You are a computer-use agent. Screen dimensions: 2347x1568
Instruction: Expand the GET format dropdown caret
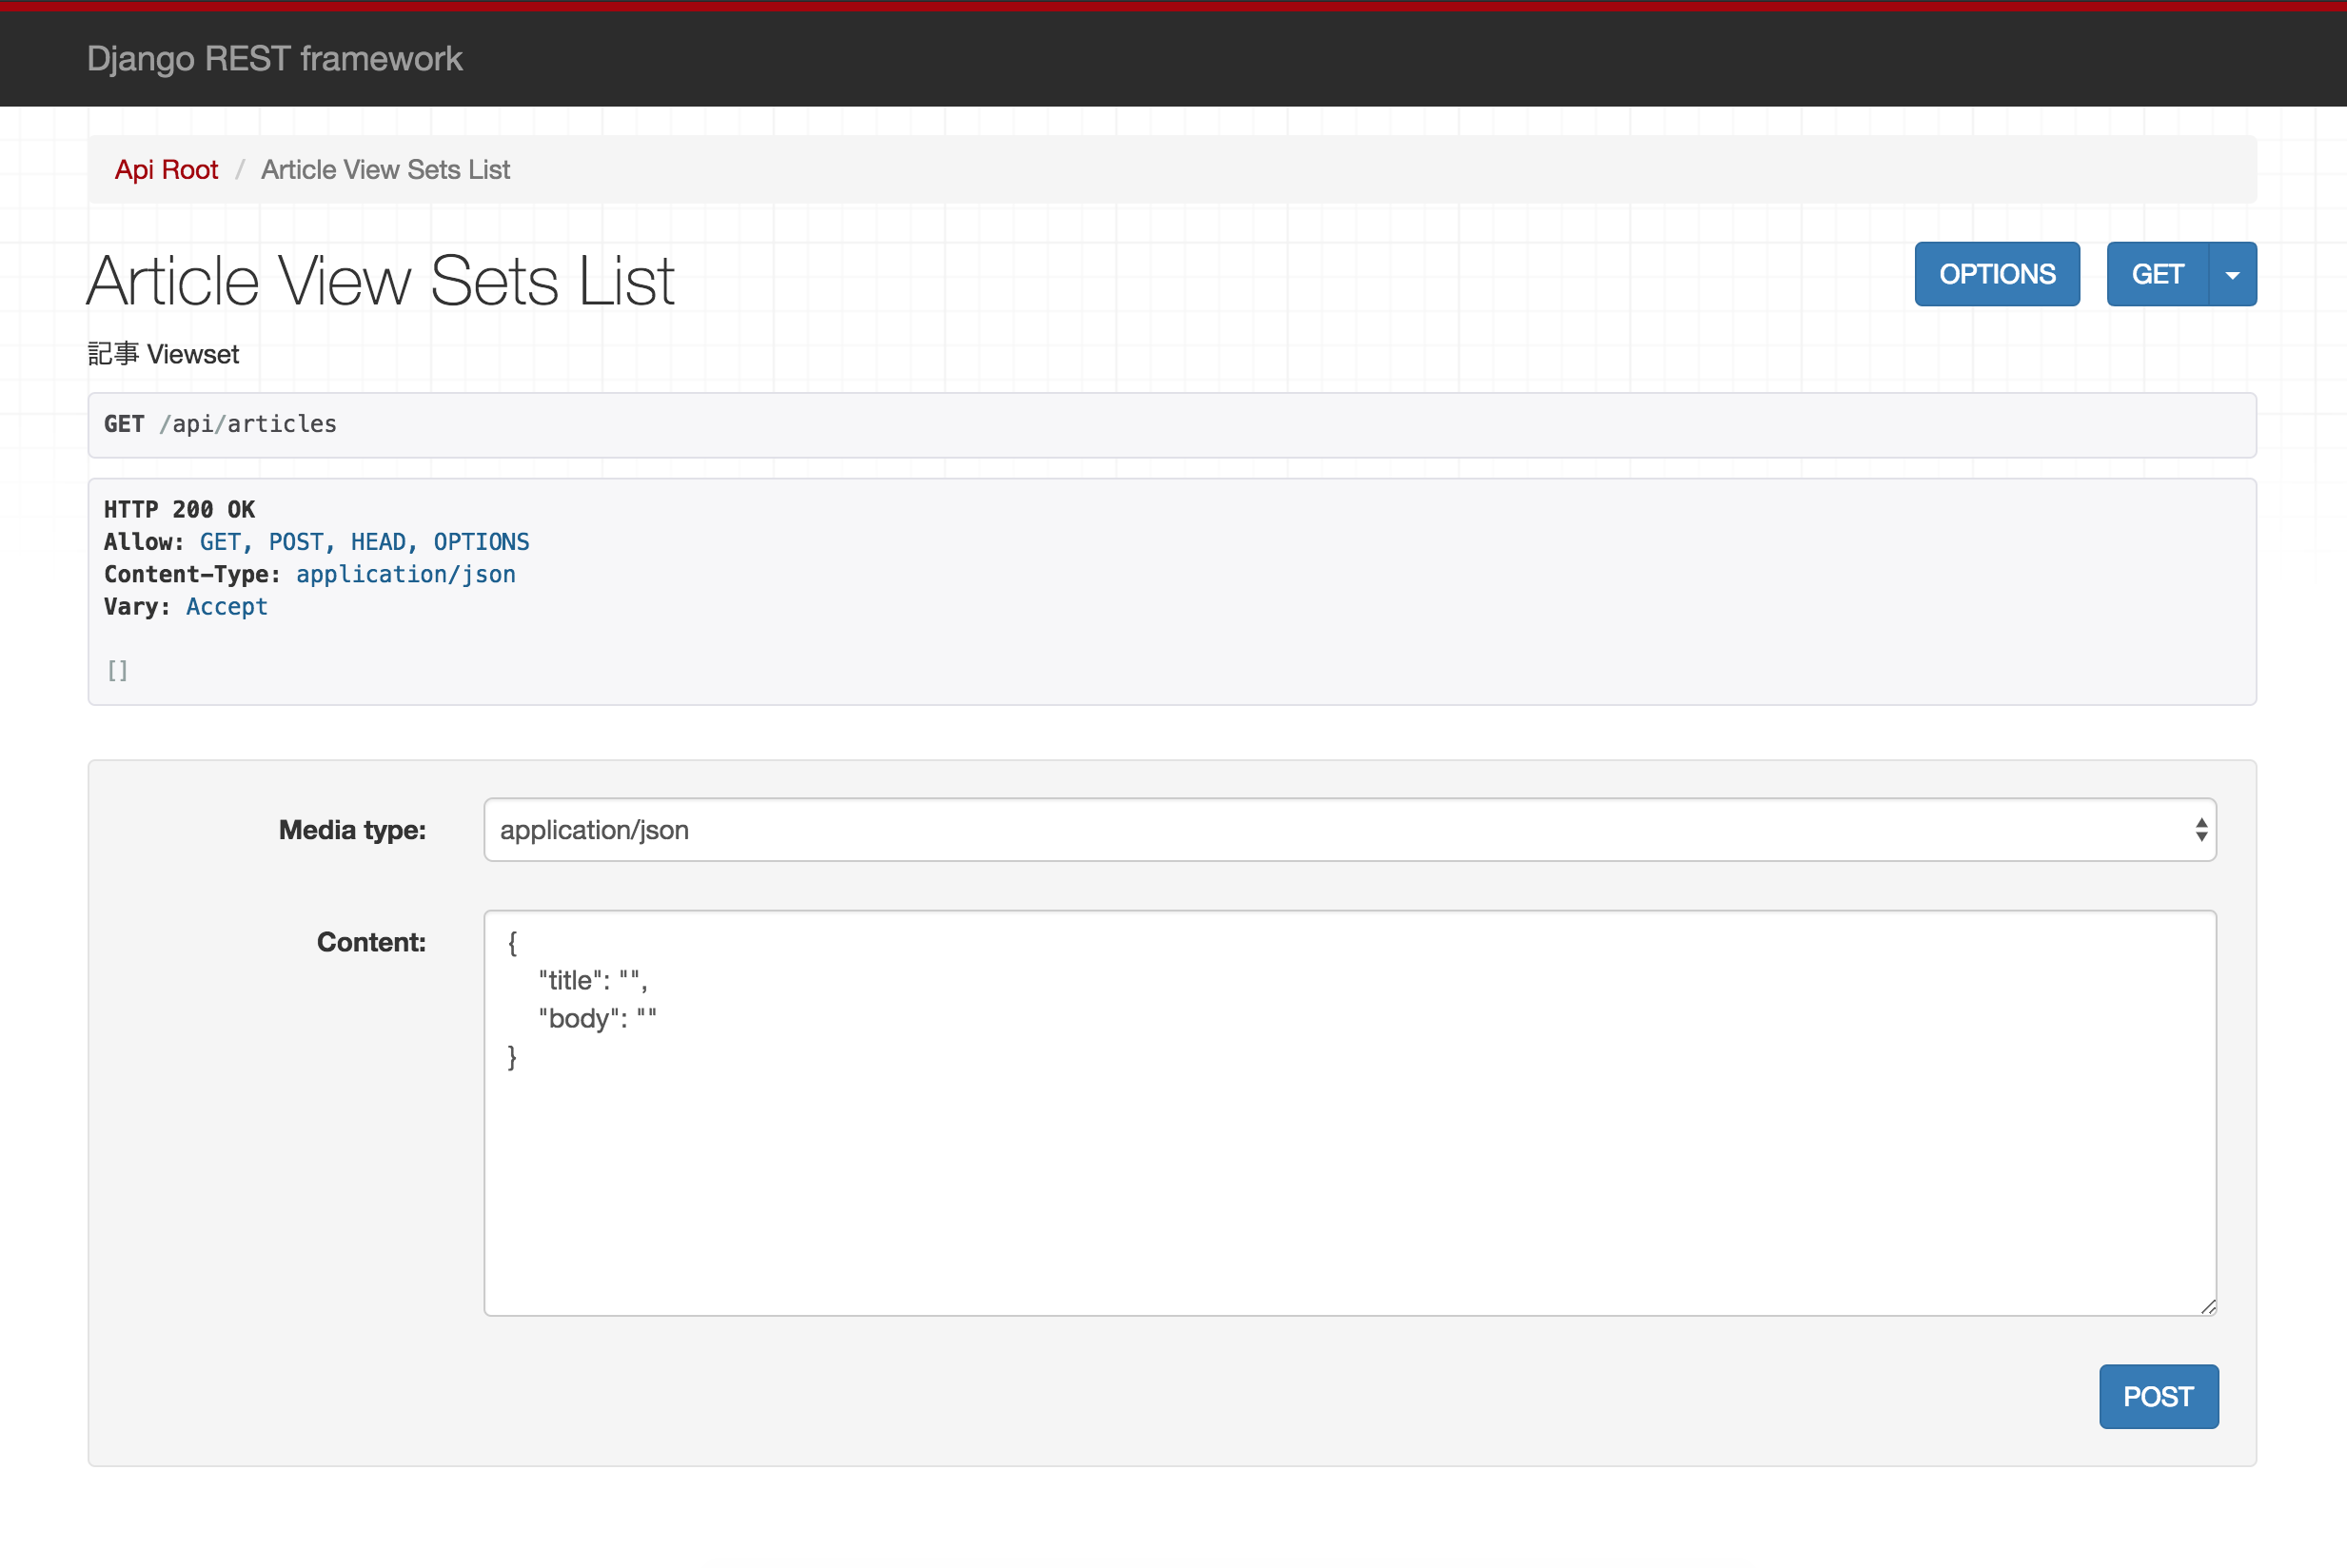2232,275
